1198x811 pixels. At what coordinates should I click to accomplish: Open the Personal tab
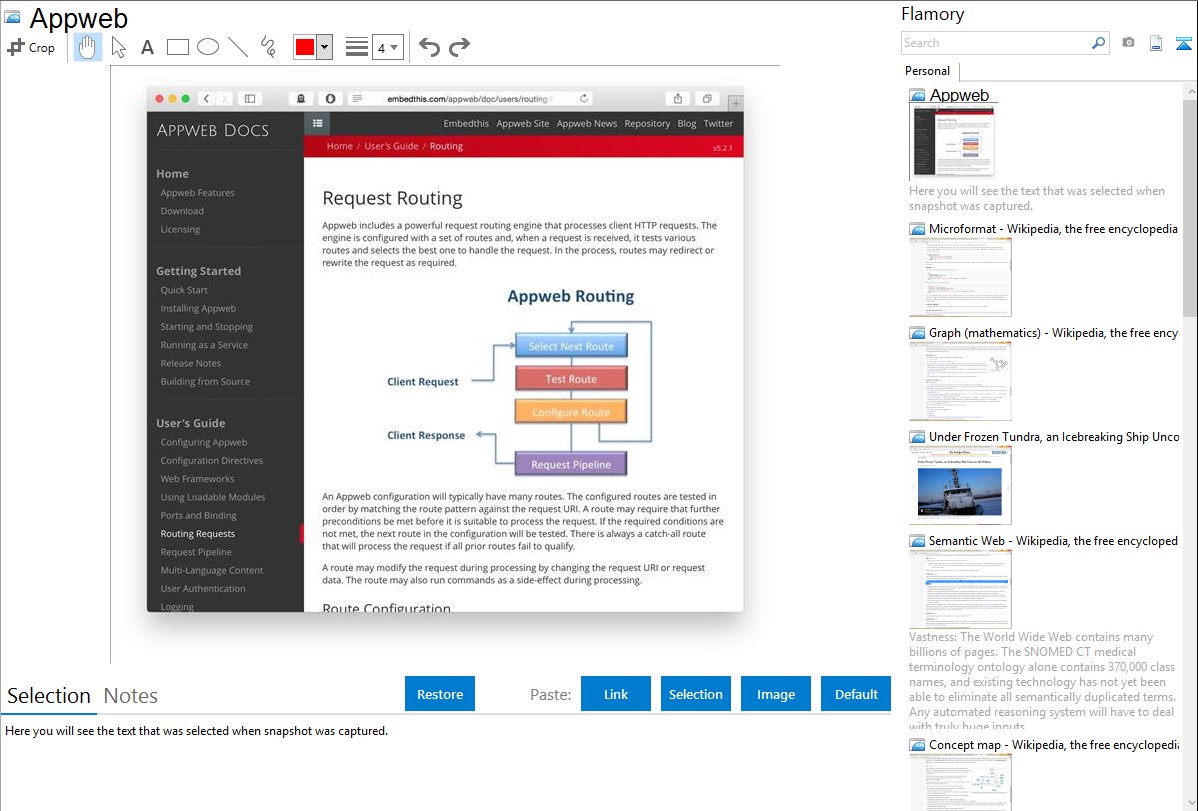(928, 71)
